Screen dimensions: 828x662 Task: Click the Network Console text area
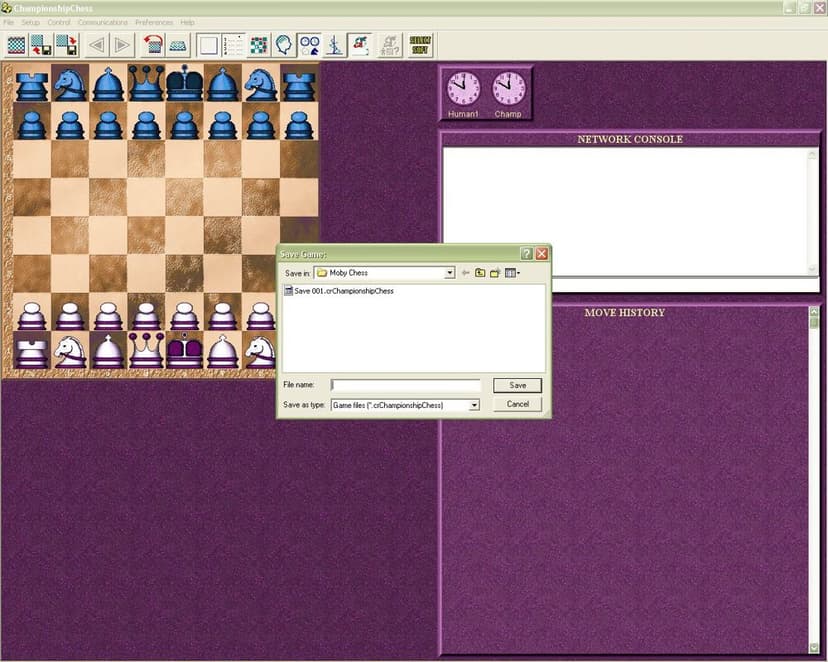pos(625,211)
